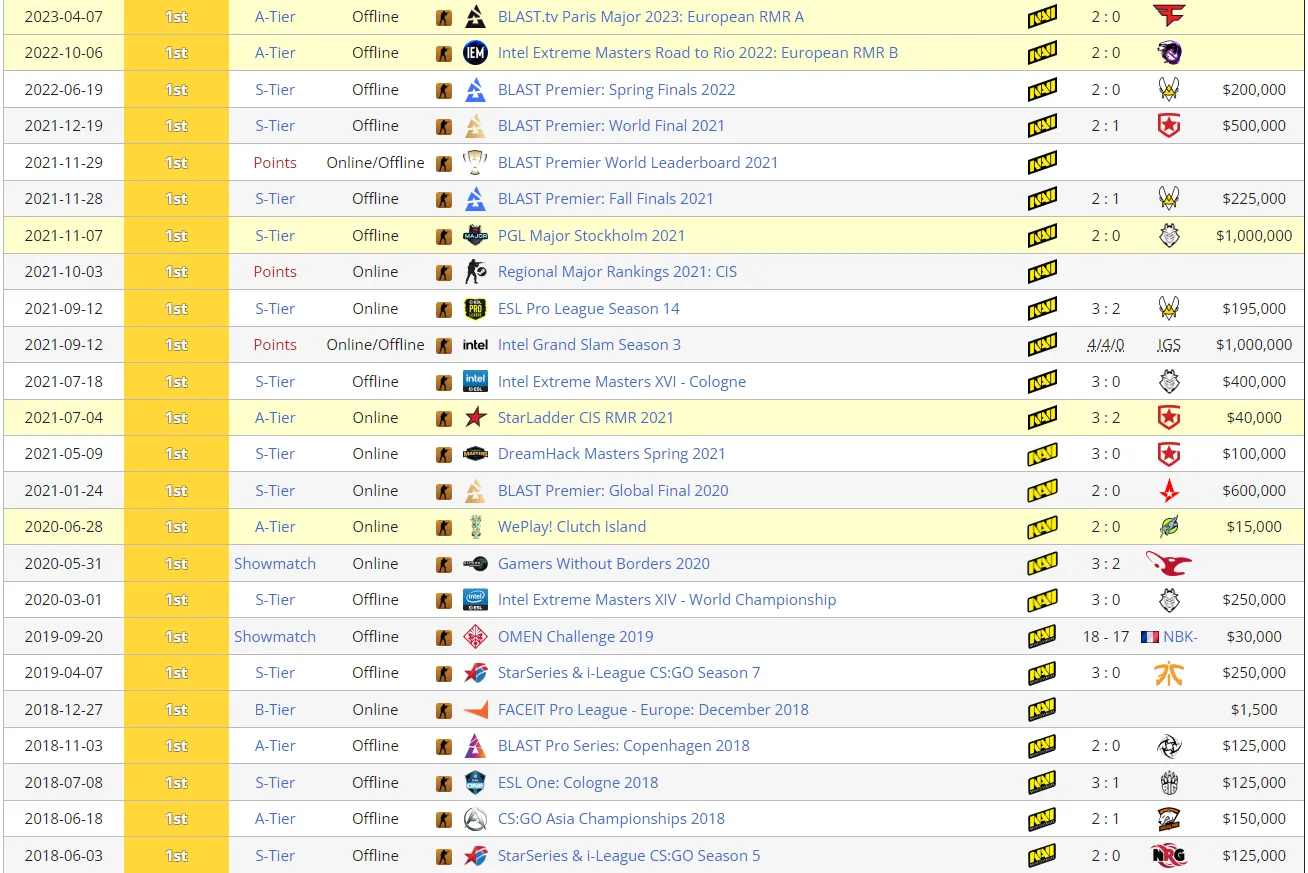
Task: Click the Virtus.pro logo in the Asia Championships row
Action: (1168, 818)
